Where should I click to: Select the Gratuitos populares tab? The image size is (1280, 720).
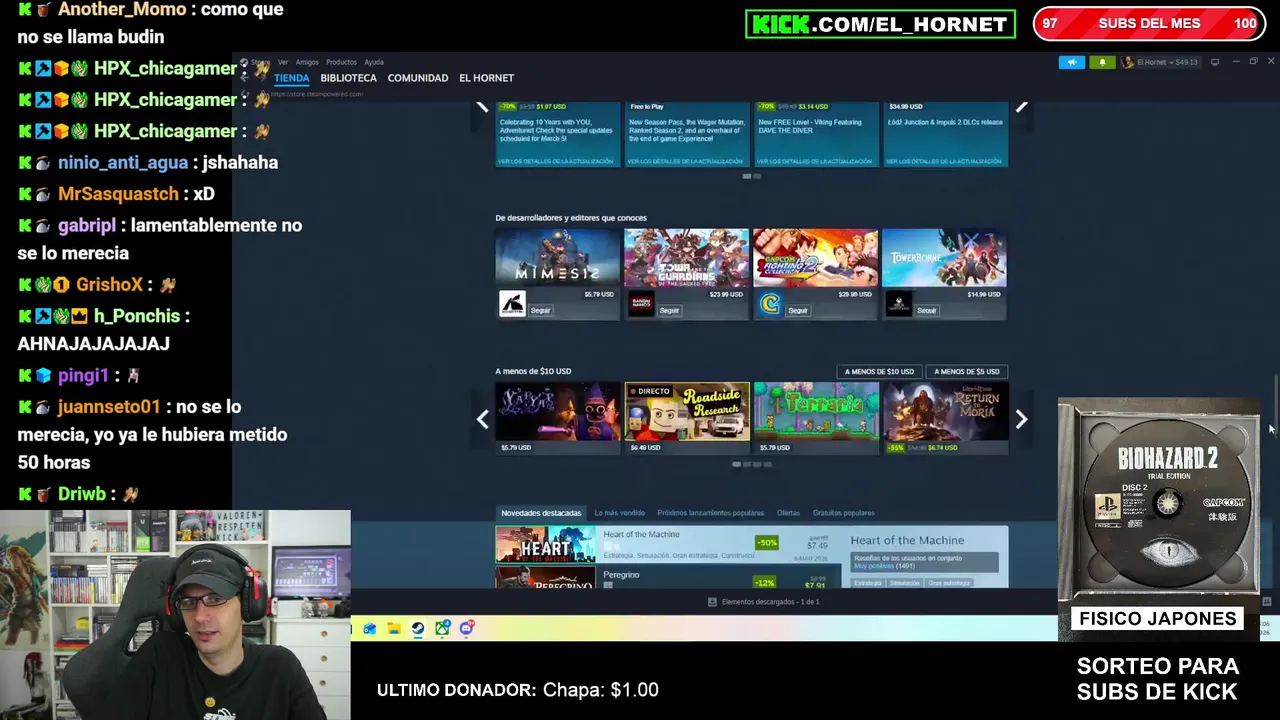click(x=843, y=513)
